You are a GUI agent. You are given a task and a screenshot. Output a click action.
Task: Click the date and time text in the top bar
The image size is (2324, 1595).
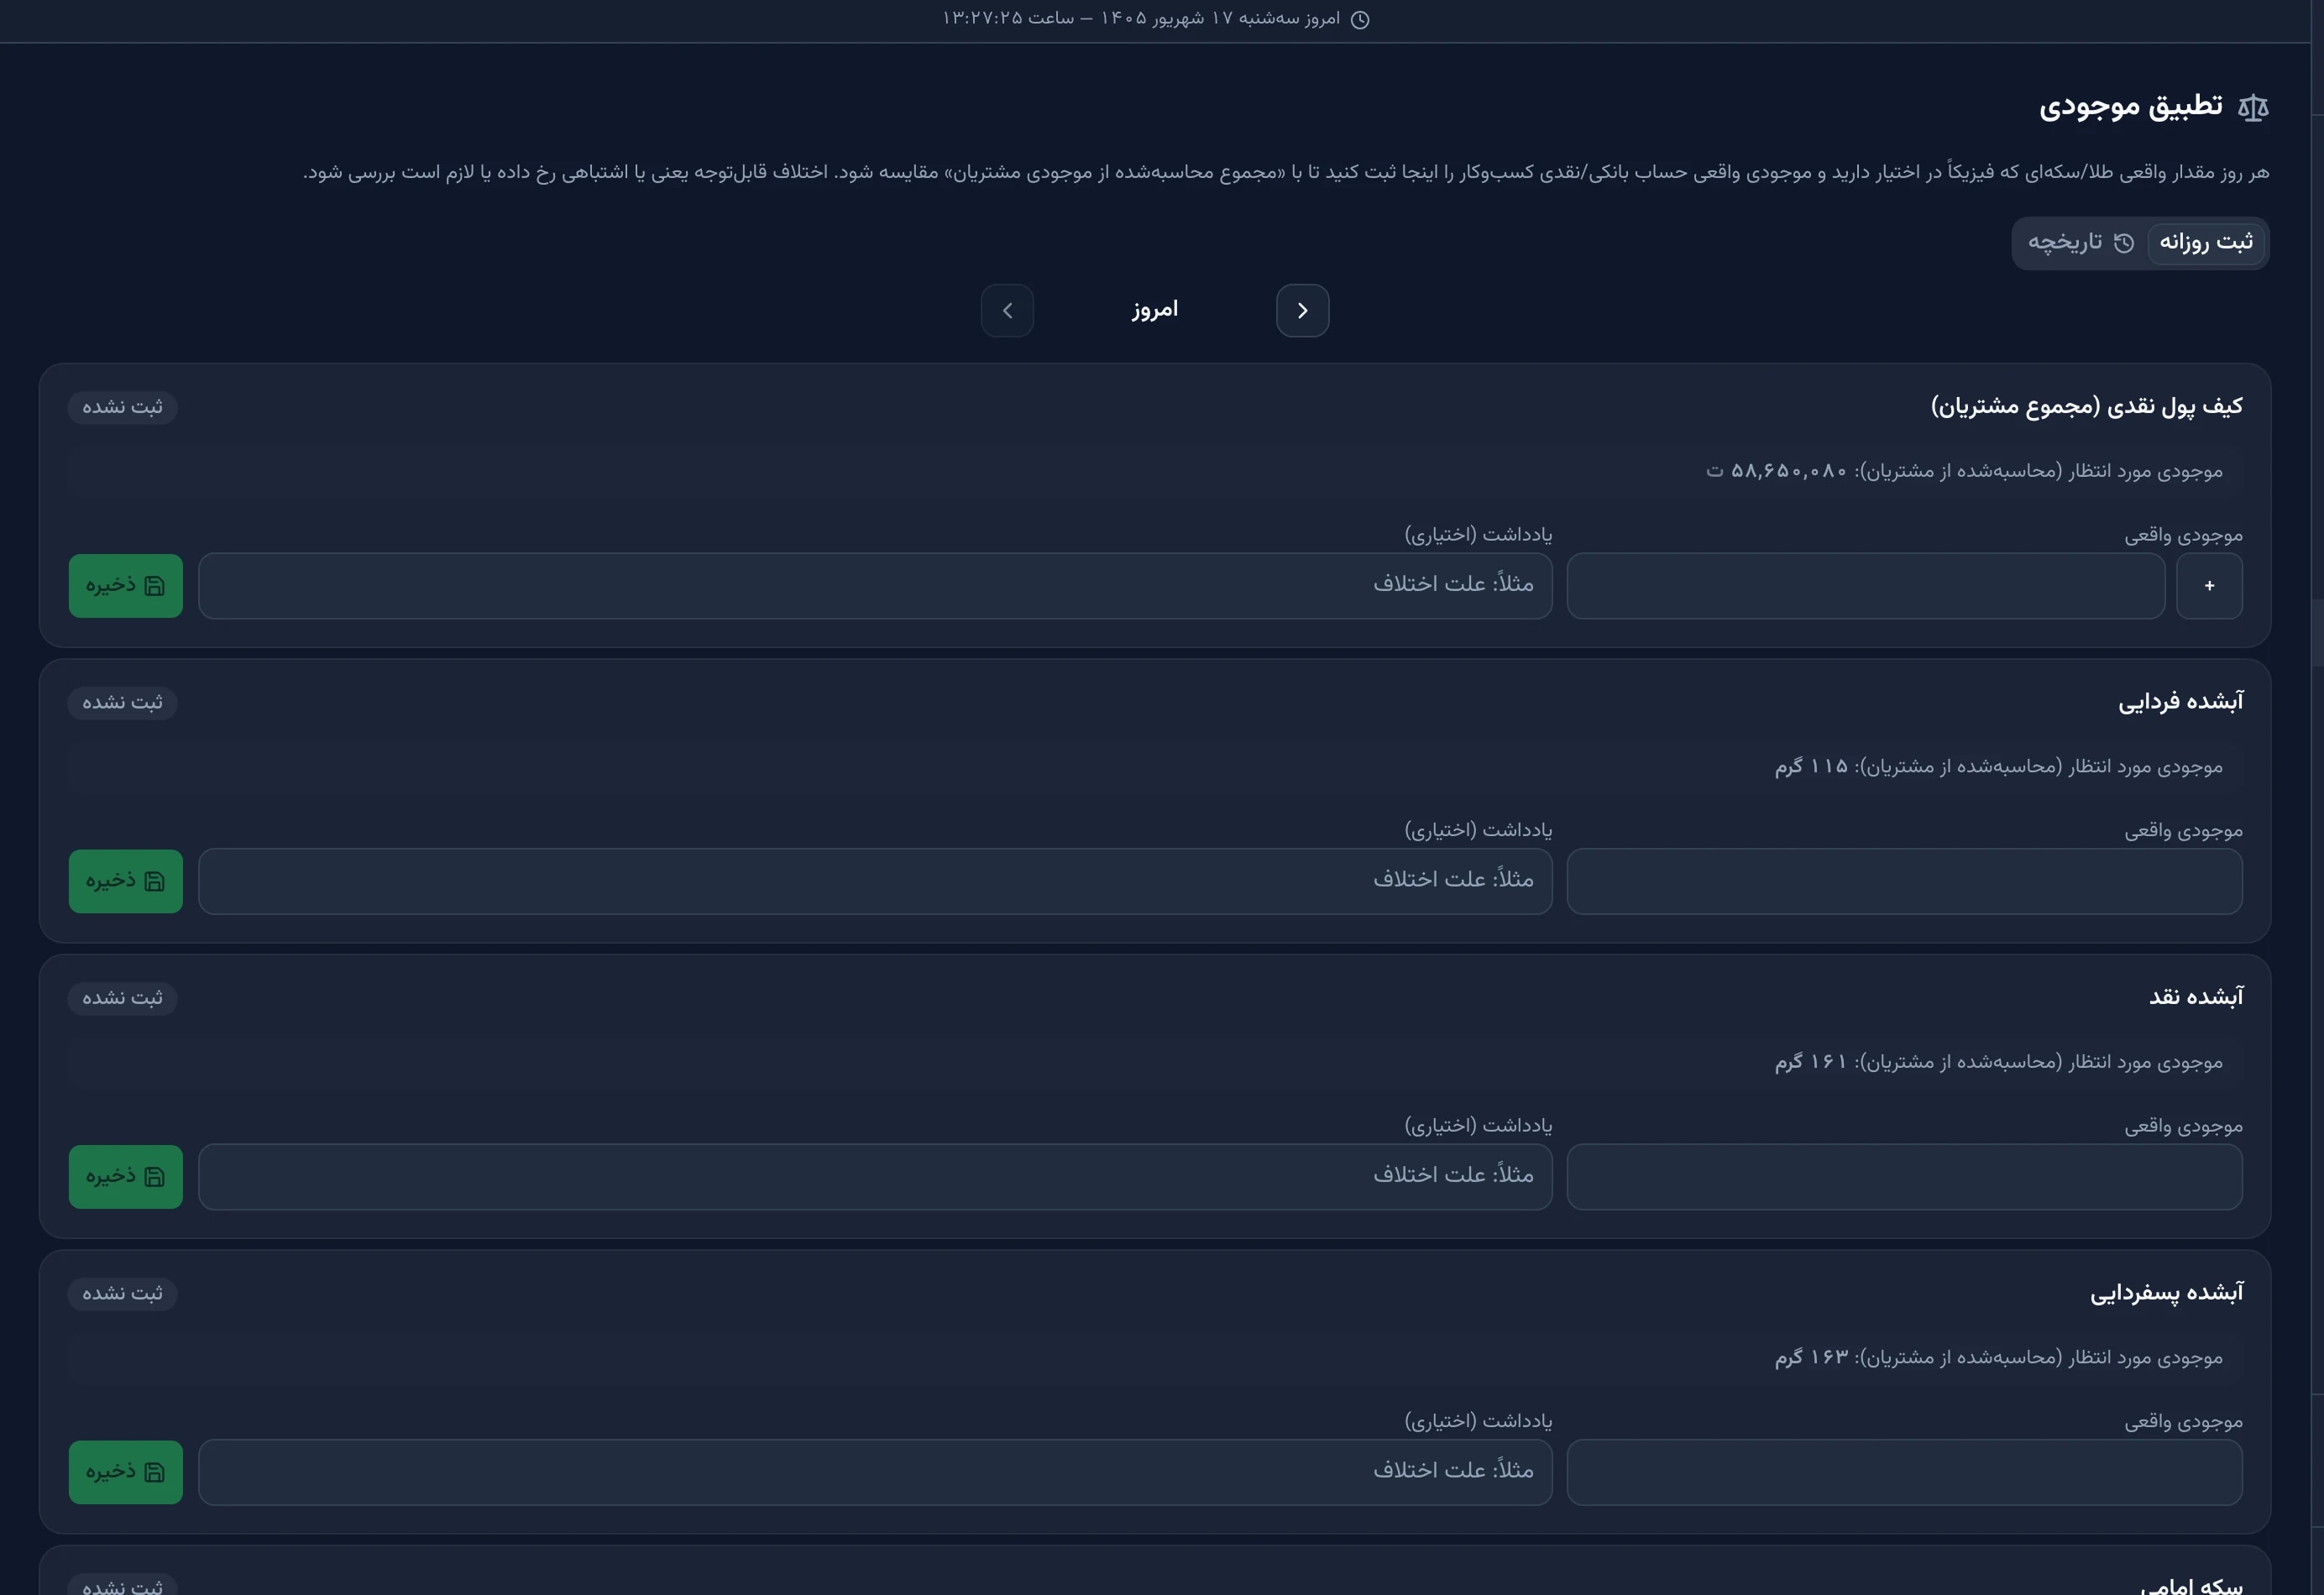point(1141,19)
